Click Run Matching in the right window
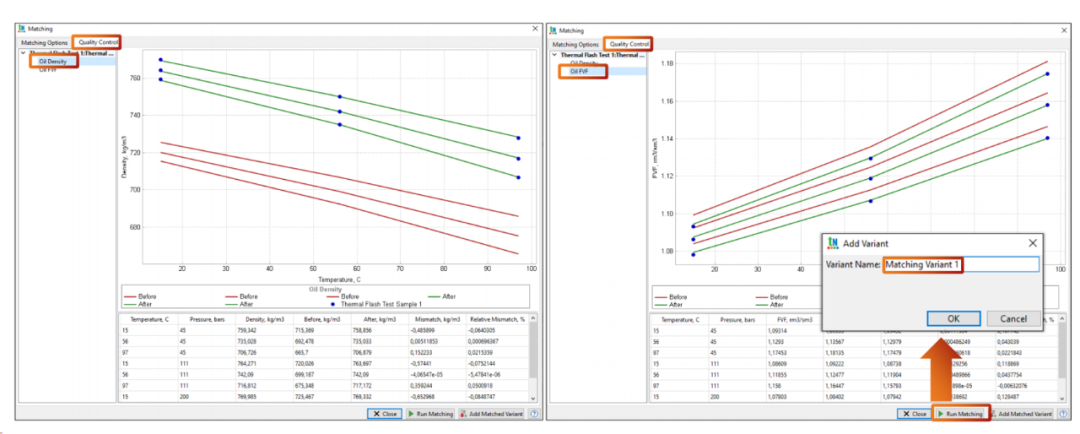The width and height of the screenshot is (1080, 434). point(961,413)
